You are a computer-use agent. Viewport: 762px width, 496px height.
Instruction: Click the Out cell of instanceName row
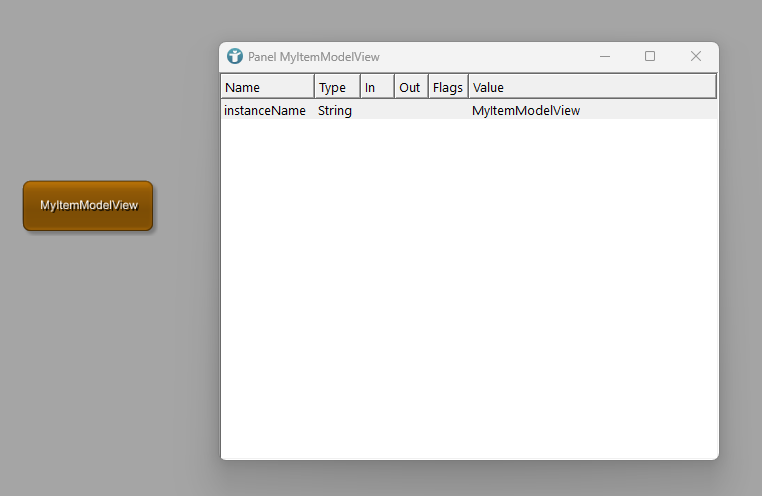pyautogui.click(x=411, y=111)
